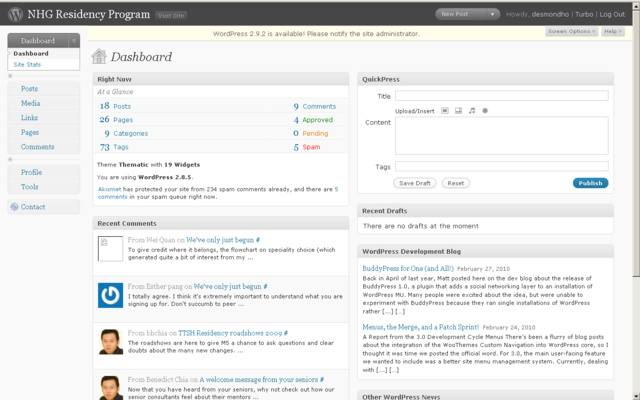
Task: Click the WordPress Development Blog widget header
Action: [485, 251]
